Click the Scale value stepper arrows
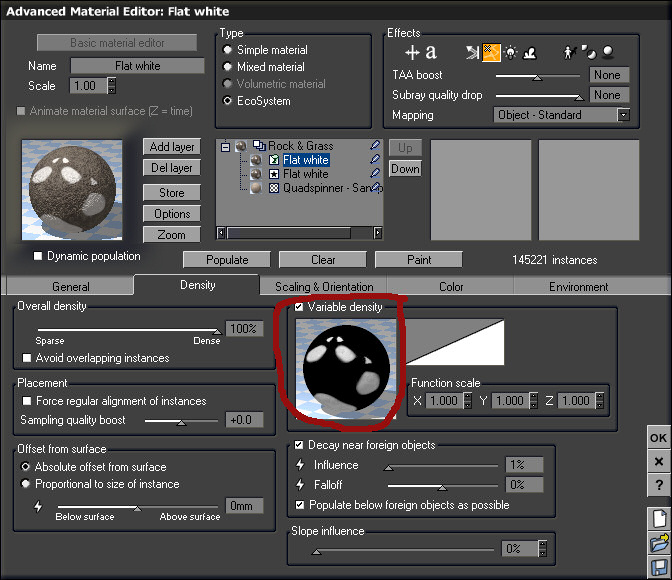Viewport: 672px width, 580px height. point(111,85)
